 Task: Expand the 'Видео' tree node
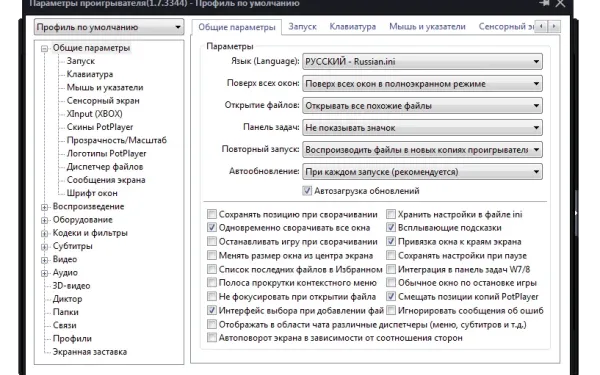click(44, 260)
